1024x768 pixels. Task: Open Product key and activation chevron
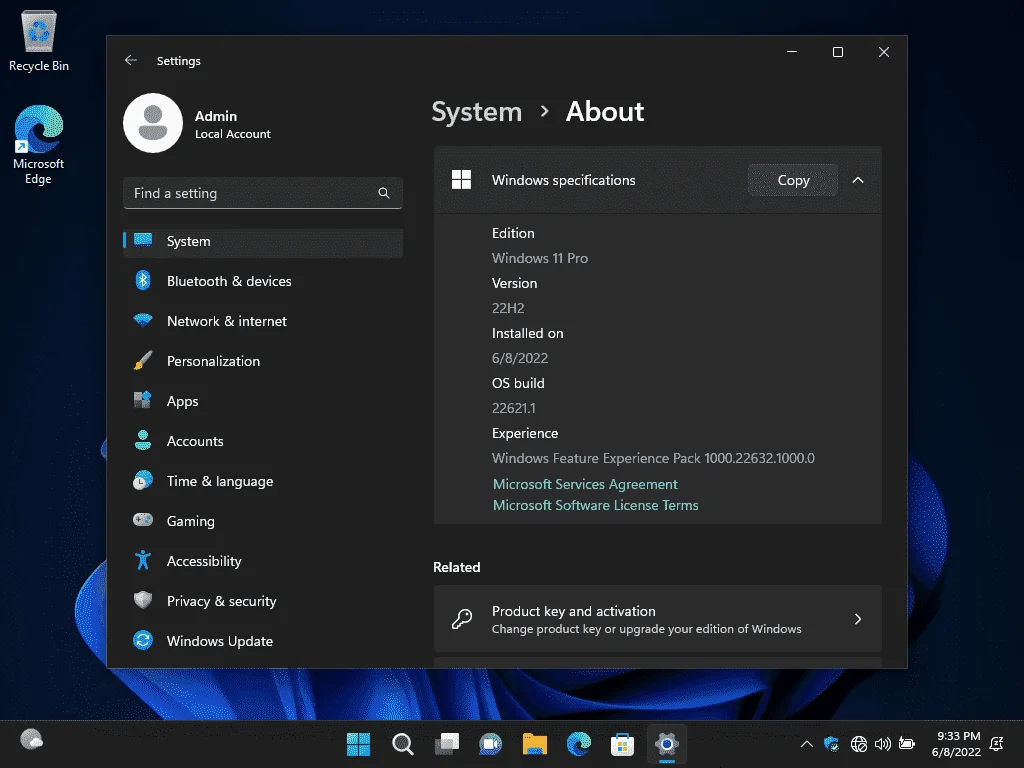858,619
